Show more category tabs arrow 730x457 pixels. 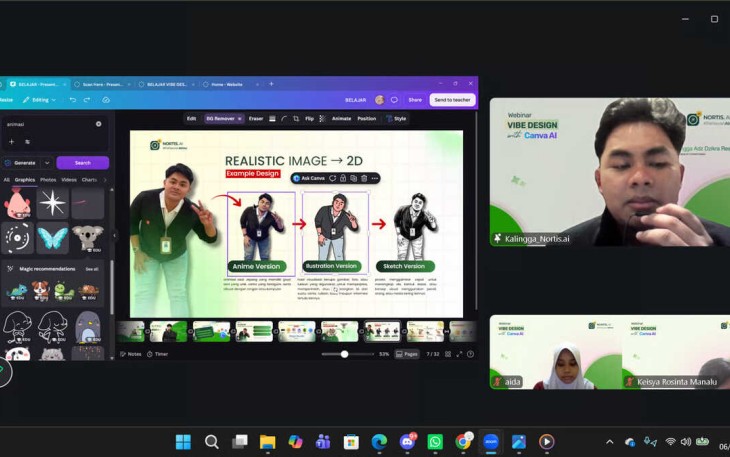tap(105, 180)
